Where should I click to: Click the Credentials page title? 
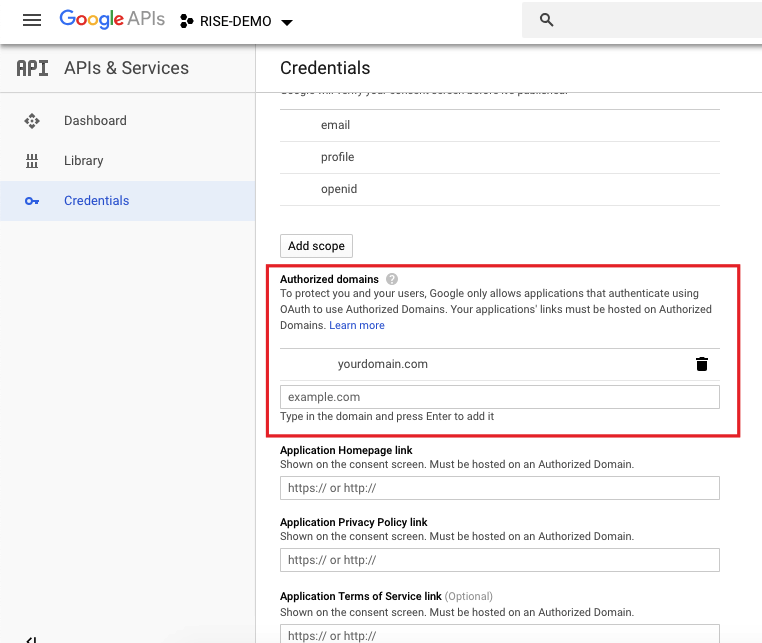click(x=325, y=68)
